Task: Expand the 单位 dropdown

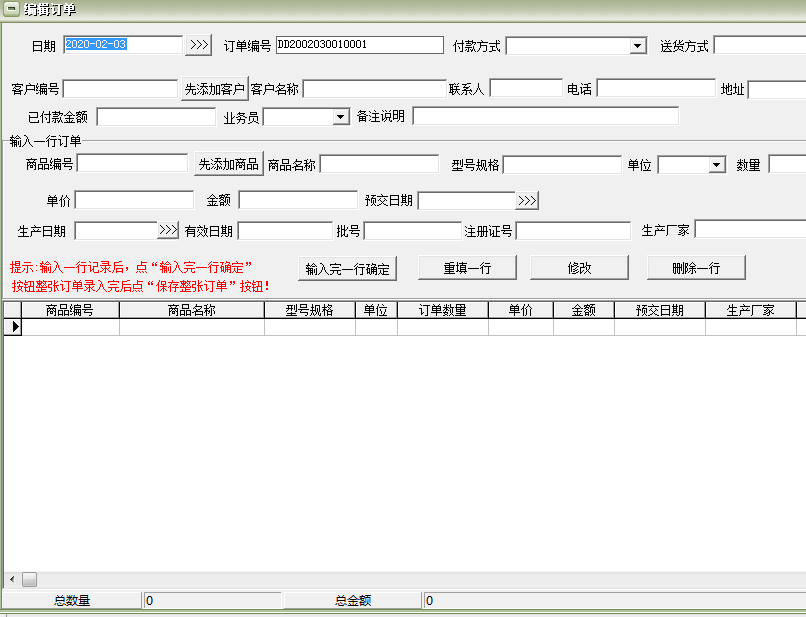Action: click(717, 165)
